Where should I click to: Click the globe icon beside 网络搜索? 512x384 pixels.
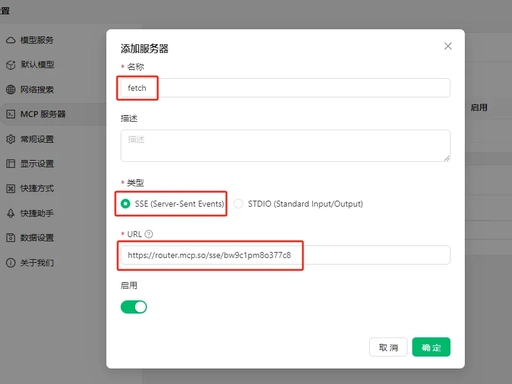click(11, 89)
